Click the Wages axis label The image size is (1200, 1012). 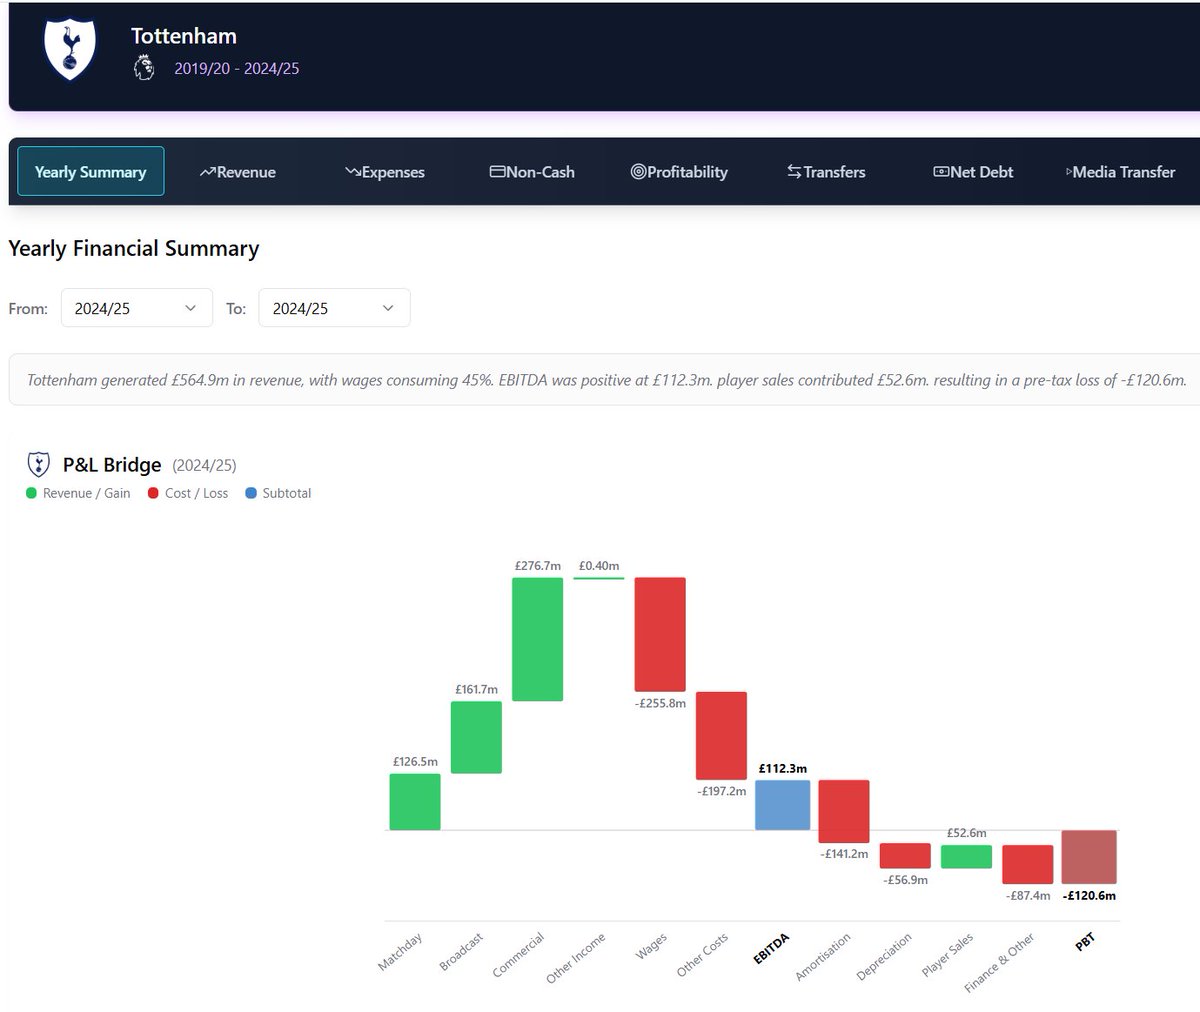(x=652, y=948)
